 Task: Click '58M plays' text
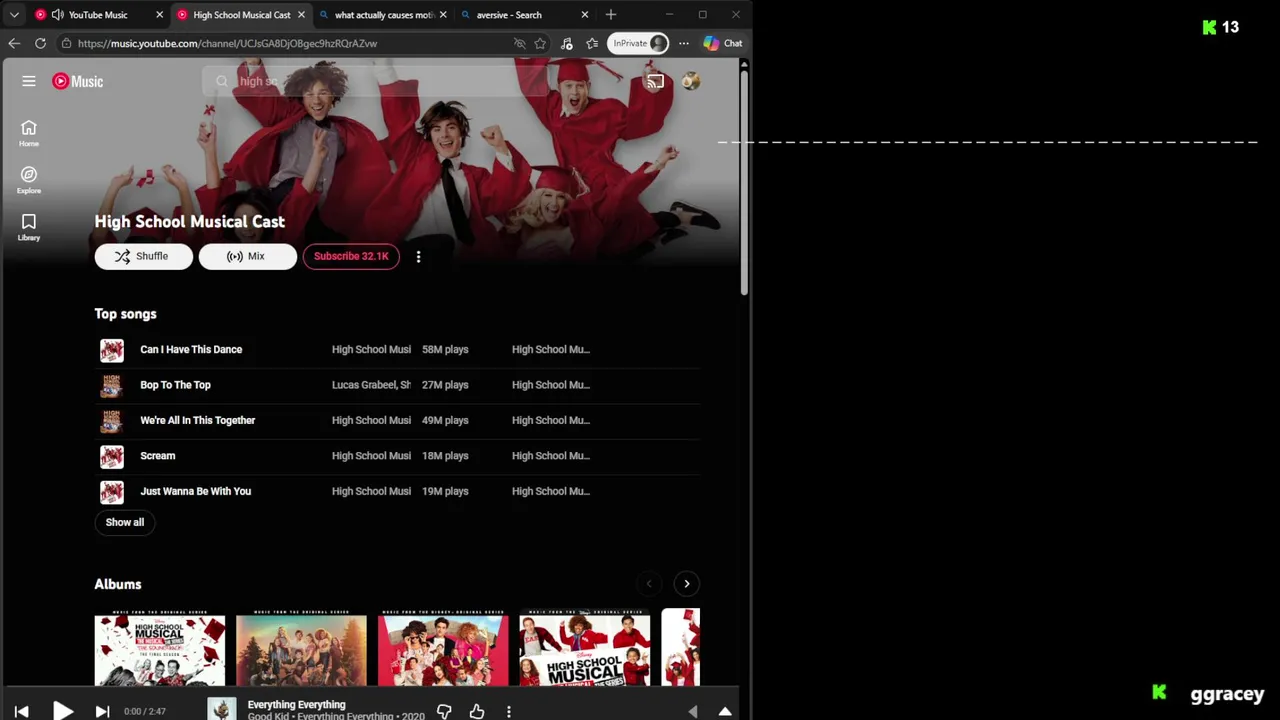(445, 350)
